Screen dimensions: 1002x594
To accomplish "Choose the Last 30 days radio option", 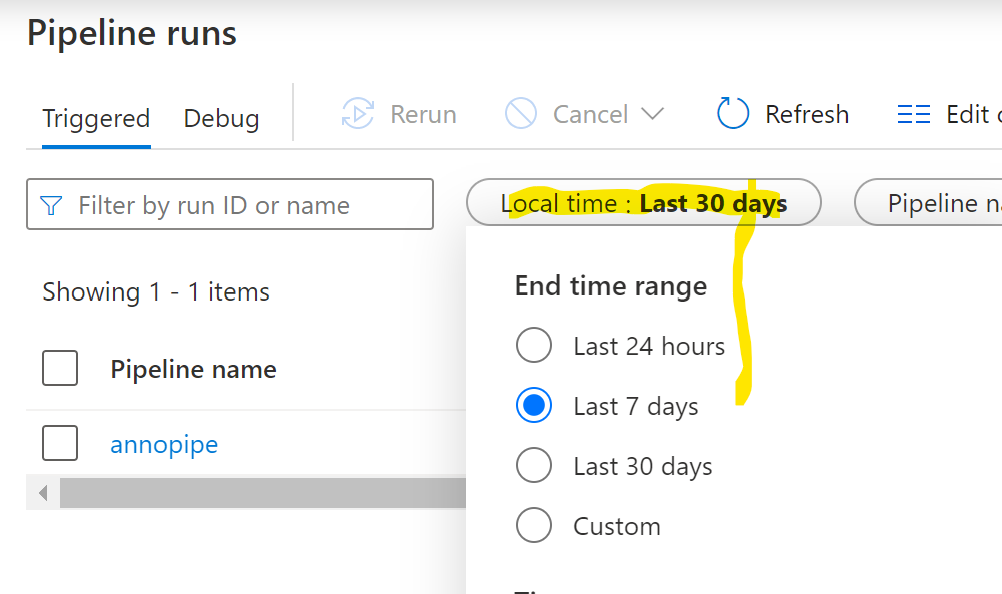I will [x=534, y=466].
